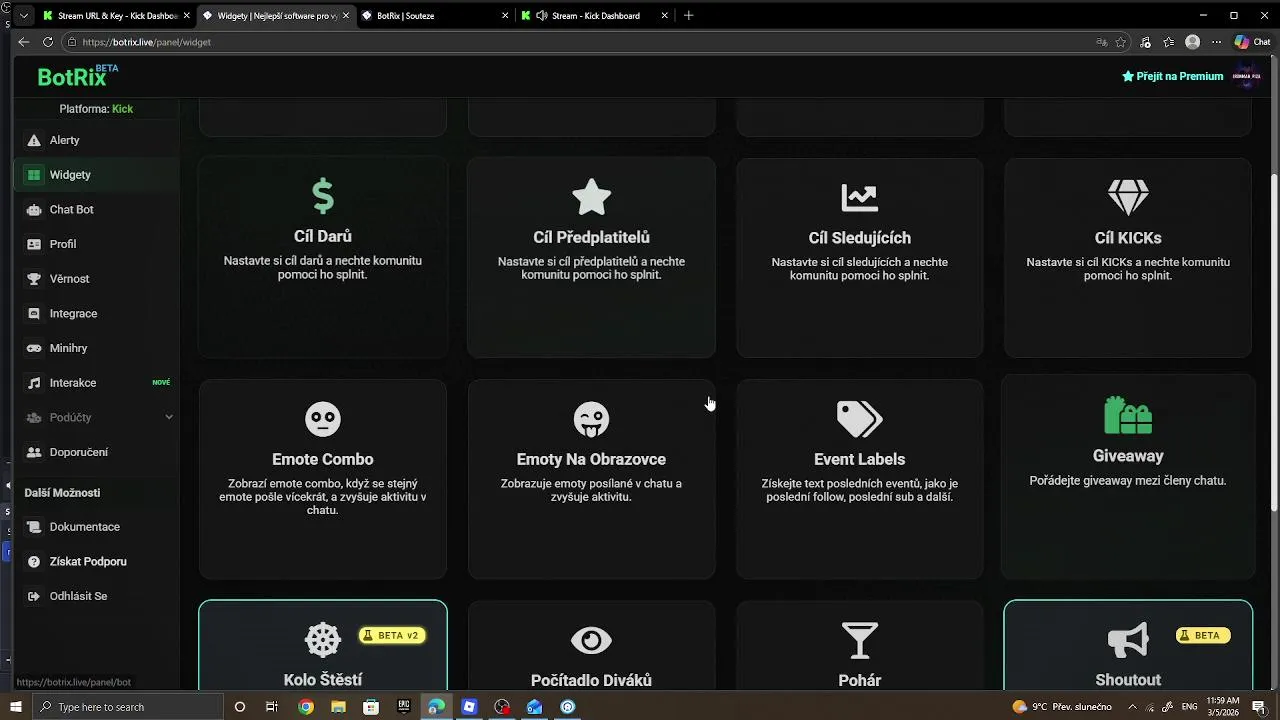Show hidden system tray icons
Image resolution: width=1280 pixels, height=720 pixels.
pos(1135,707)
